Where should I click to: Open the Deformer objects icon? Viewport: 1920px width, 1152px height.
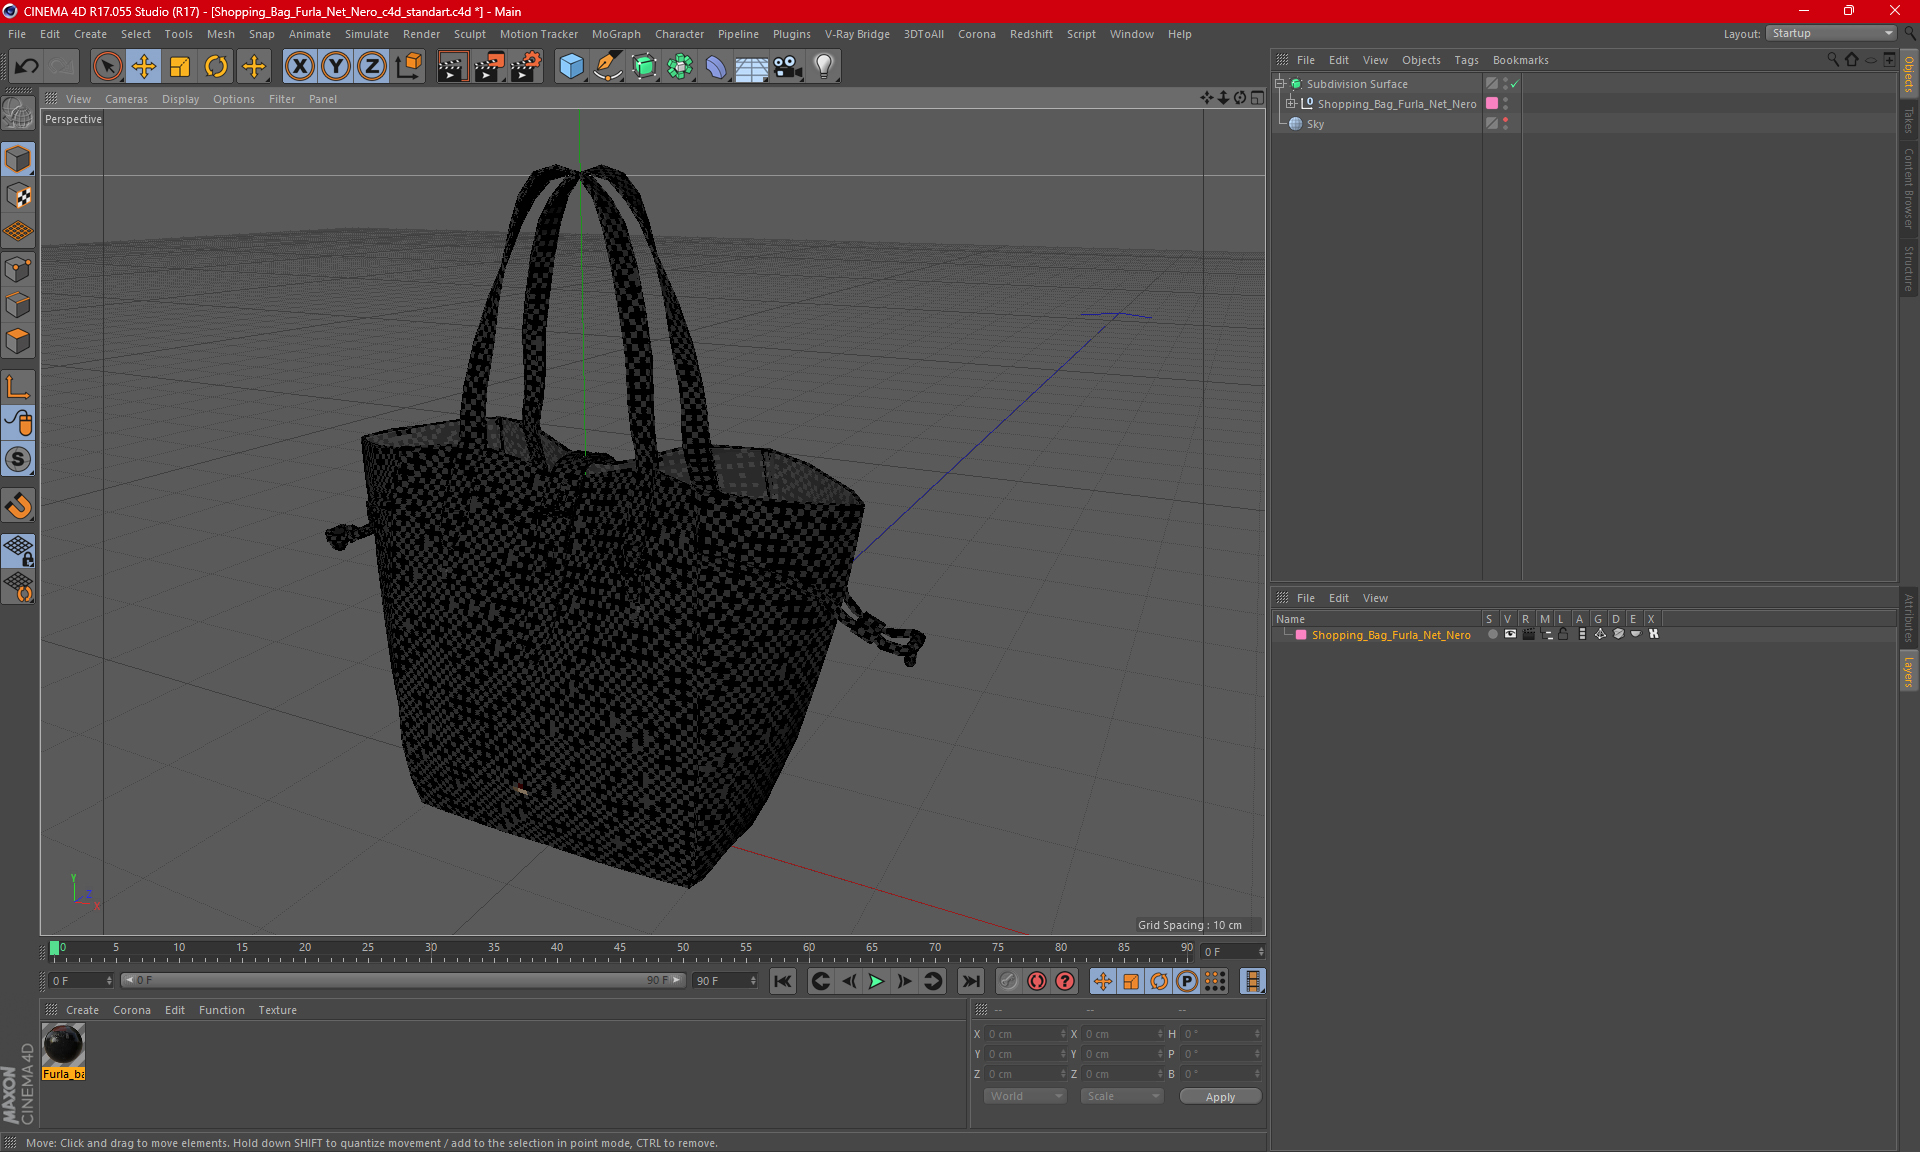[x=716, y=66]
